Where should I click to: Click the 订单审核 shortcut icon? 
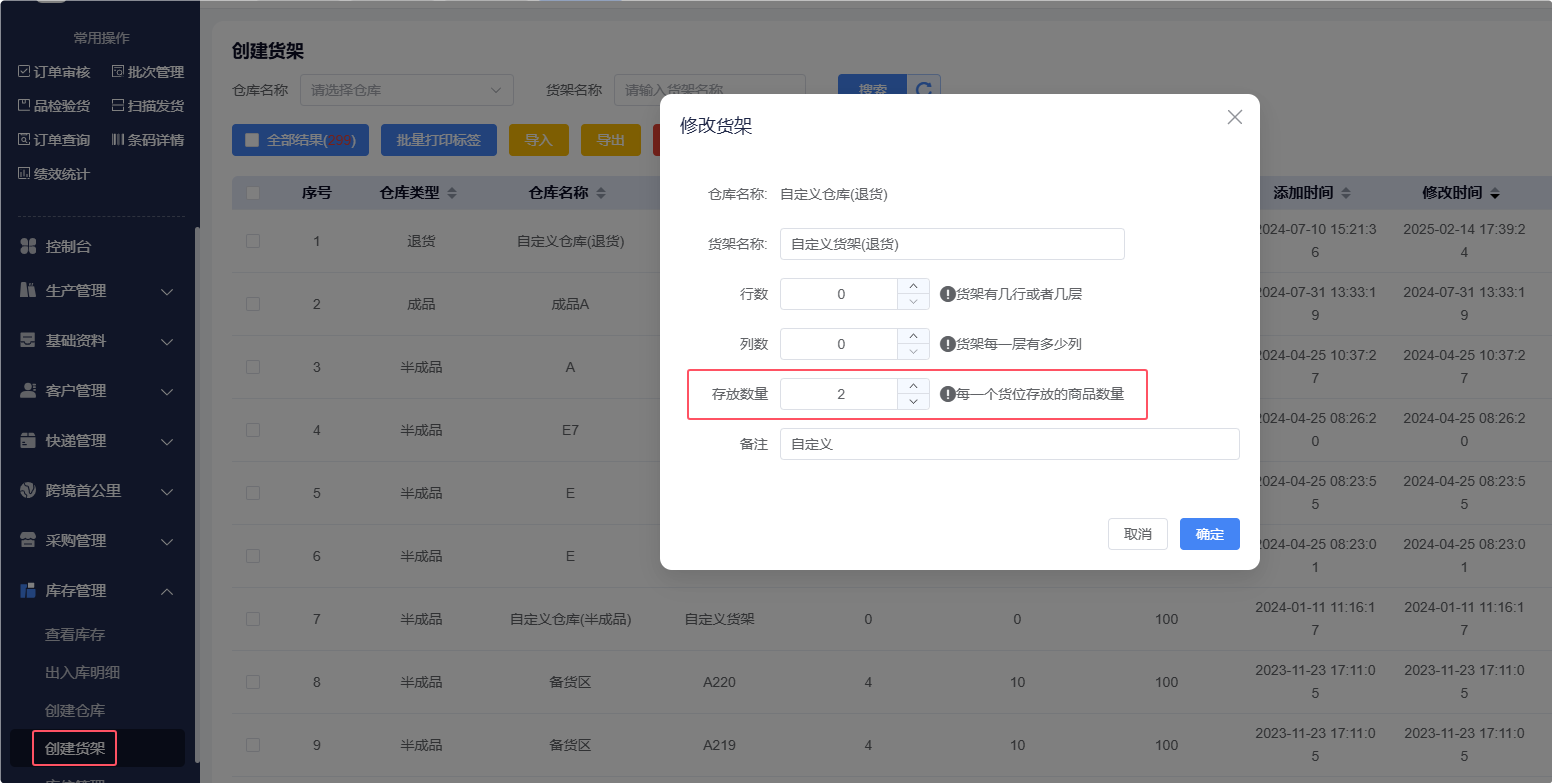pos(25,72)
